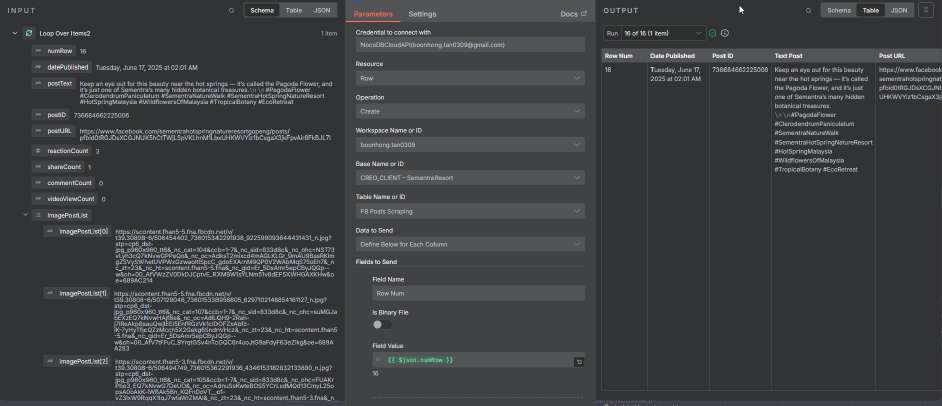Open the Data to Send dropdown

pyautogui.click(x=470, y=244)
